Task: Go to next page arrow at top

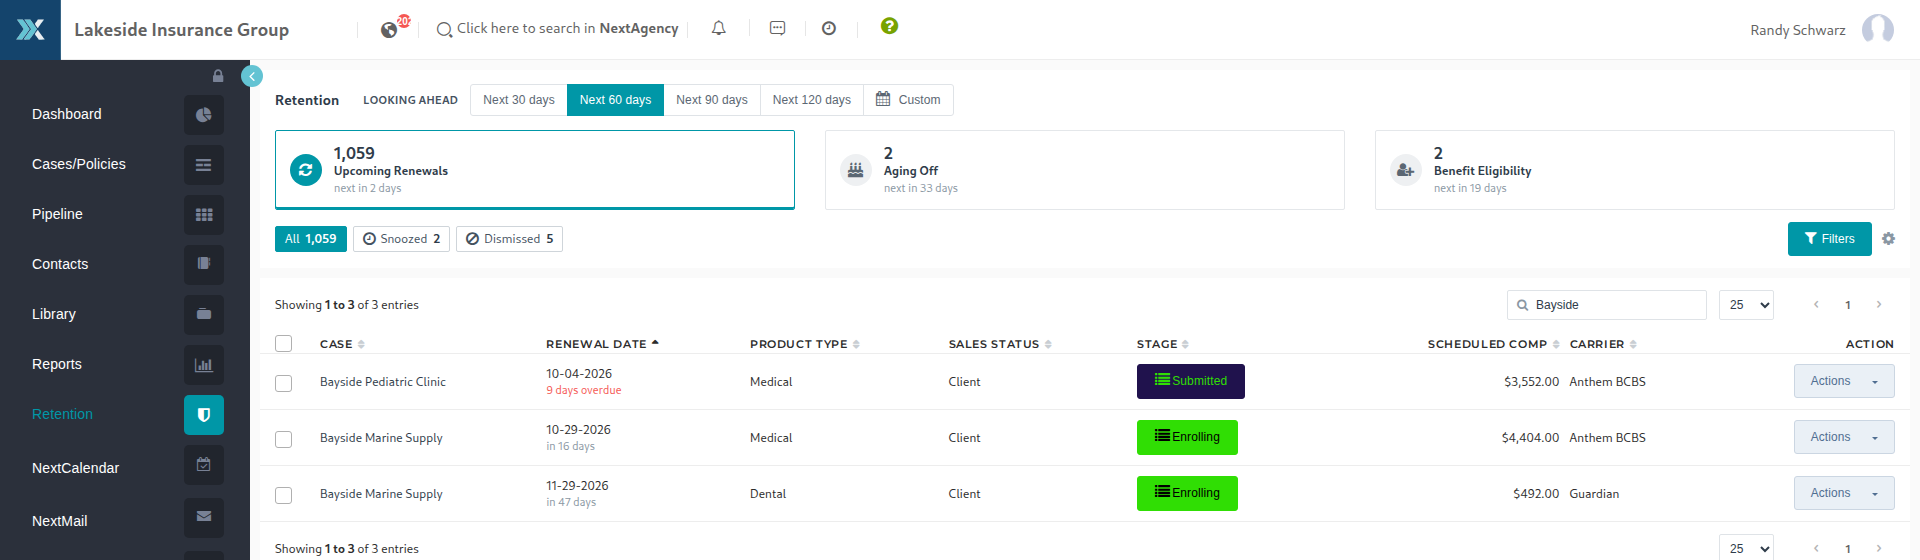Action: (x=1879, y=305)
